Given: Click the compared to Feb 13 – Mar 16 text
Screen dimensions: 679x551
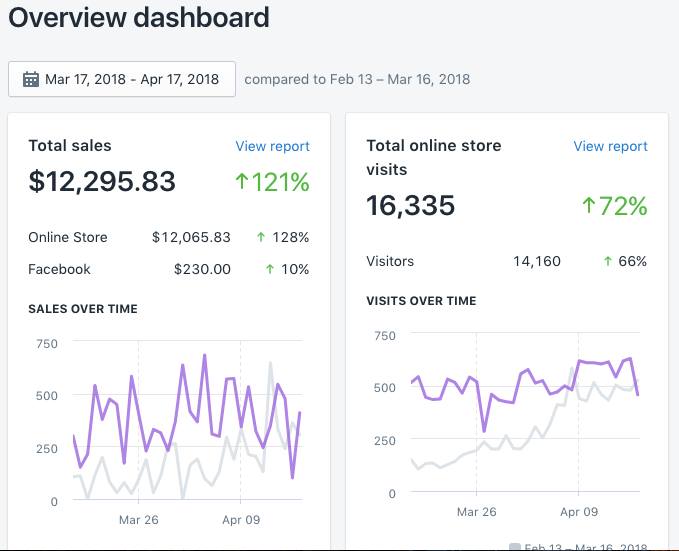Looking at the screenshot, I should click(357, 79).
